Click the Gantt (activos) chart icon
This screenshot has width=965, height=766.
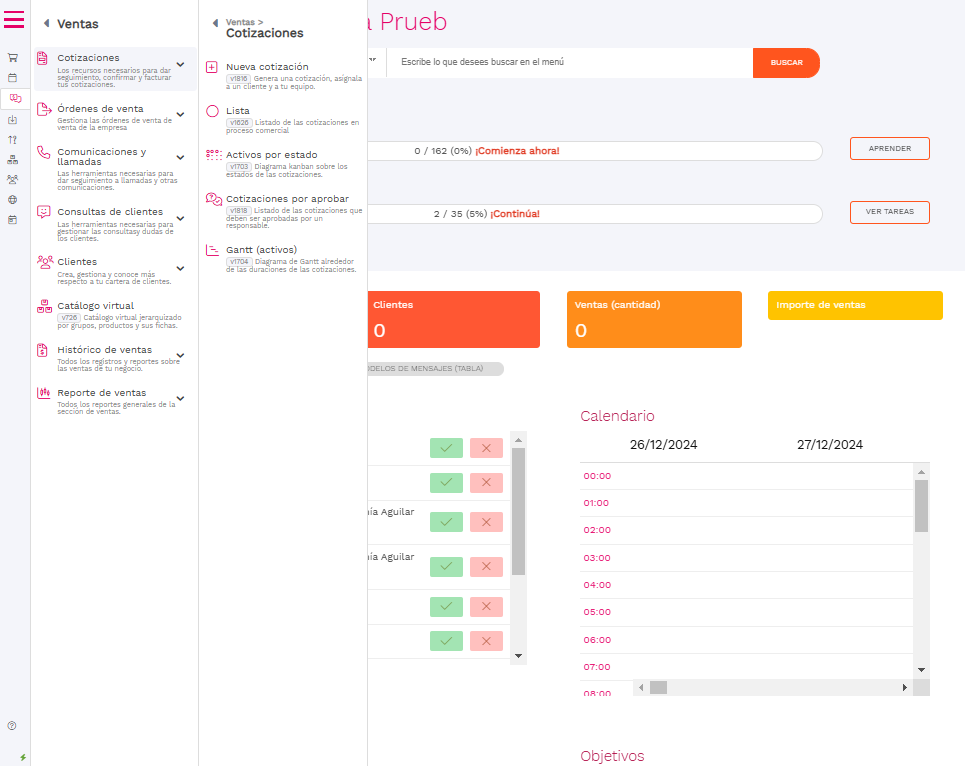(x=212, y=250)
